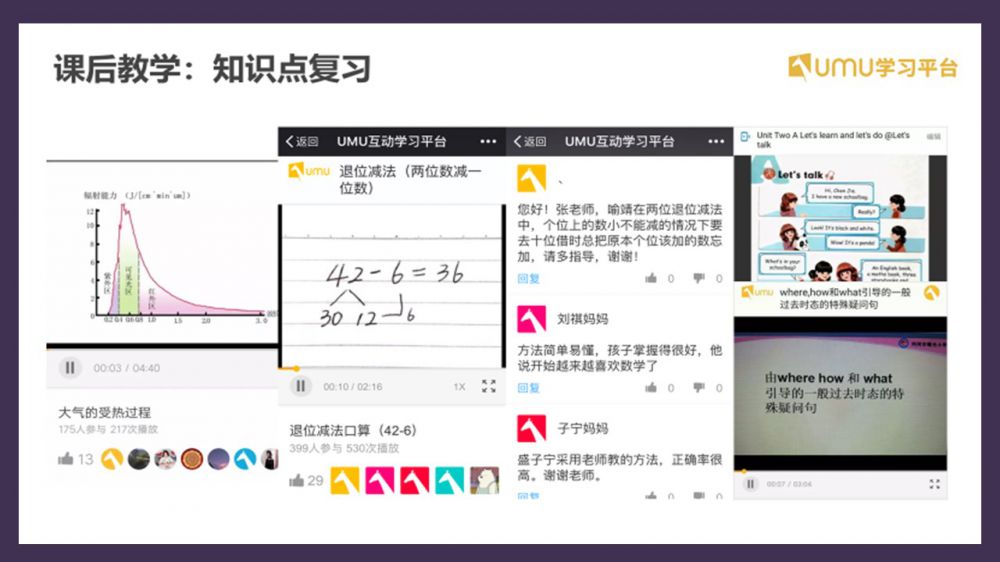Reply to 刘祺妈妈's comment
The width and height of the screenshot is (1000, 562).
528,388
